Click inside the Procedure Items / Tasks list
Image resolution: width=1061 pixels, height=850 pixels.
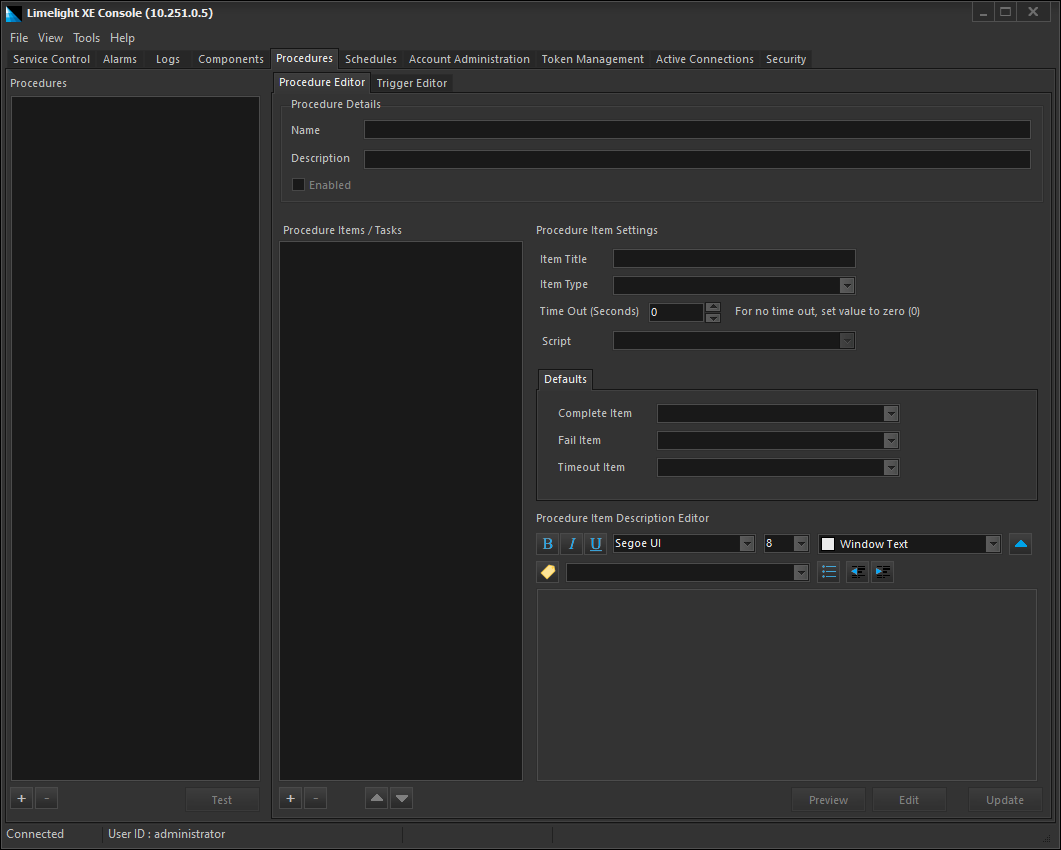tap(401, 511)
